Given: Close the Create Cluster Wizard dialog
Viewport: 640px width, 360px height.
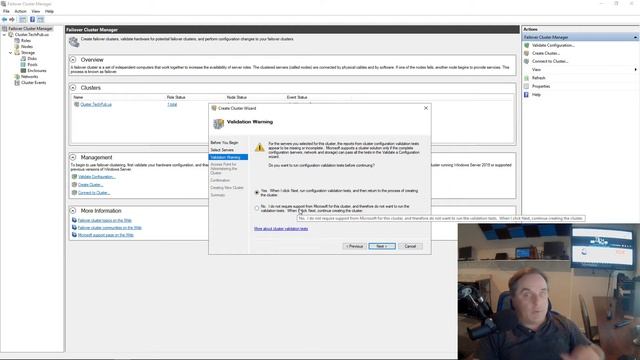Looking at the screenshot, I should [x=426, y=108].
